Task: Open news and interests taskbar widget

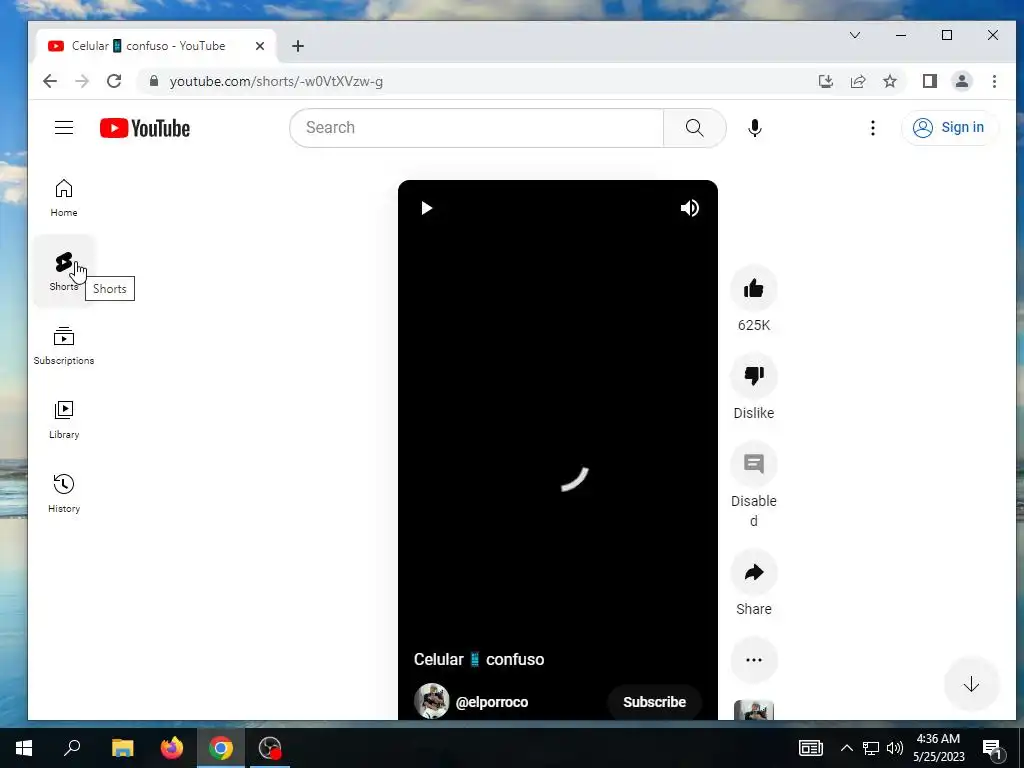Action: [810, 748]
